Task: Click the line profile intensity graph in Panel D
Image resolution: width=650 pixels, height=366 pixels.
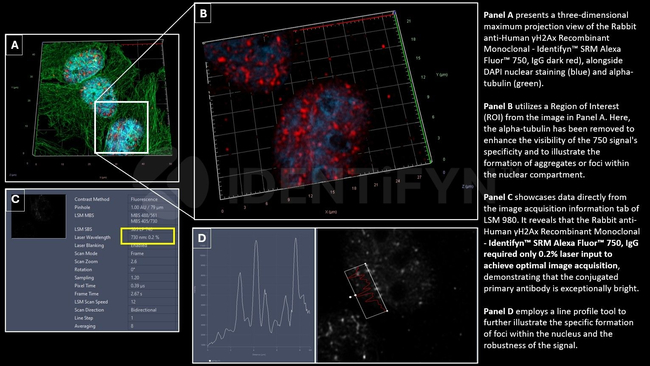Action: click(254, 295)
